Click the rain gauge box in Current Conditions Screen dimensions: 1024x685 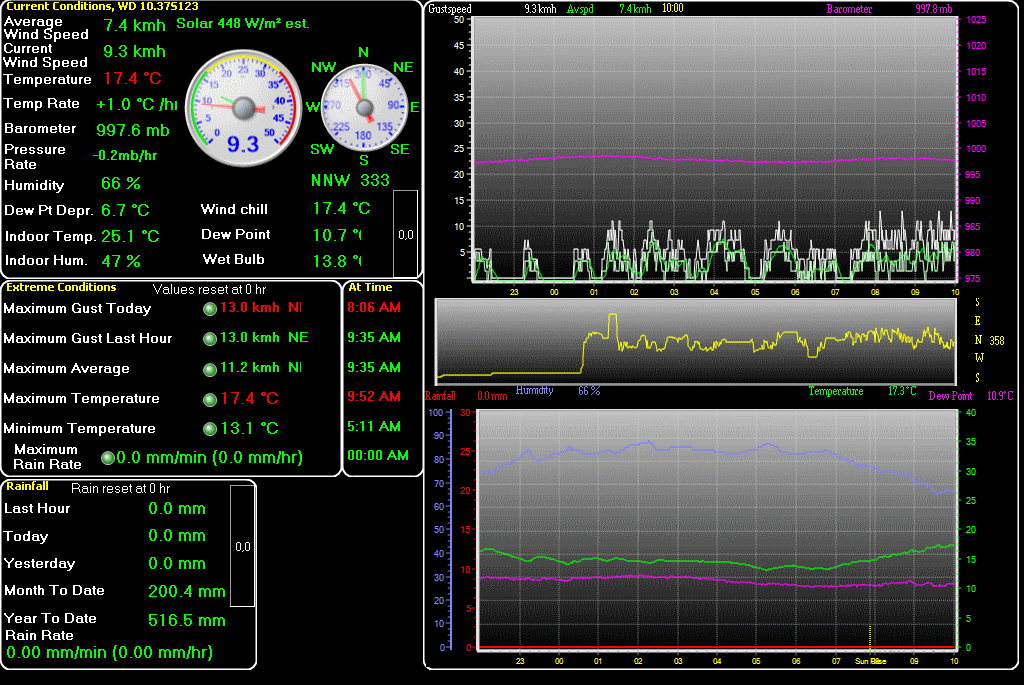point(406,234)
